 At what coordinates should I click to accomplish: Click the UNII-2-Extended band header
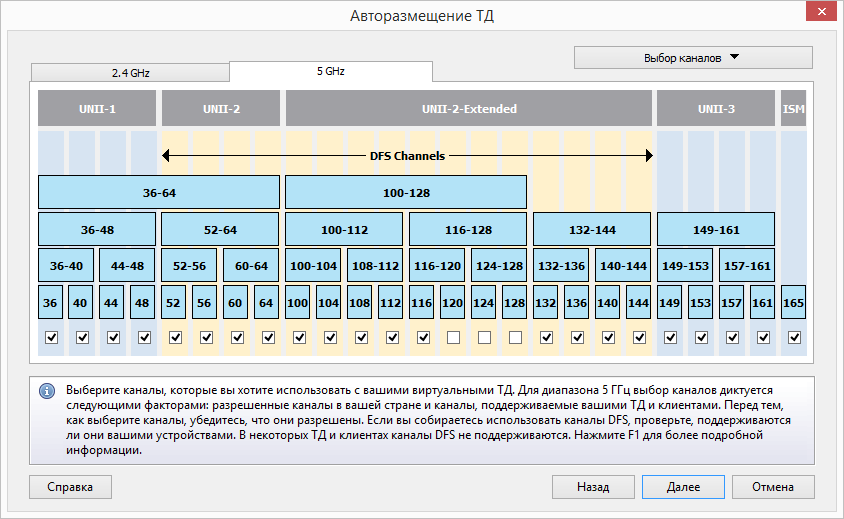(469, 108)
